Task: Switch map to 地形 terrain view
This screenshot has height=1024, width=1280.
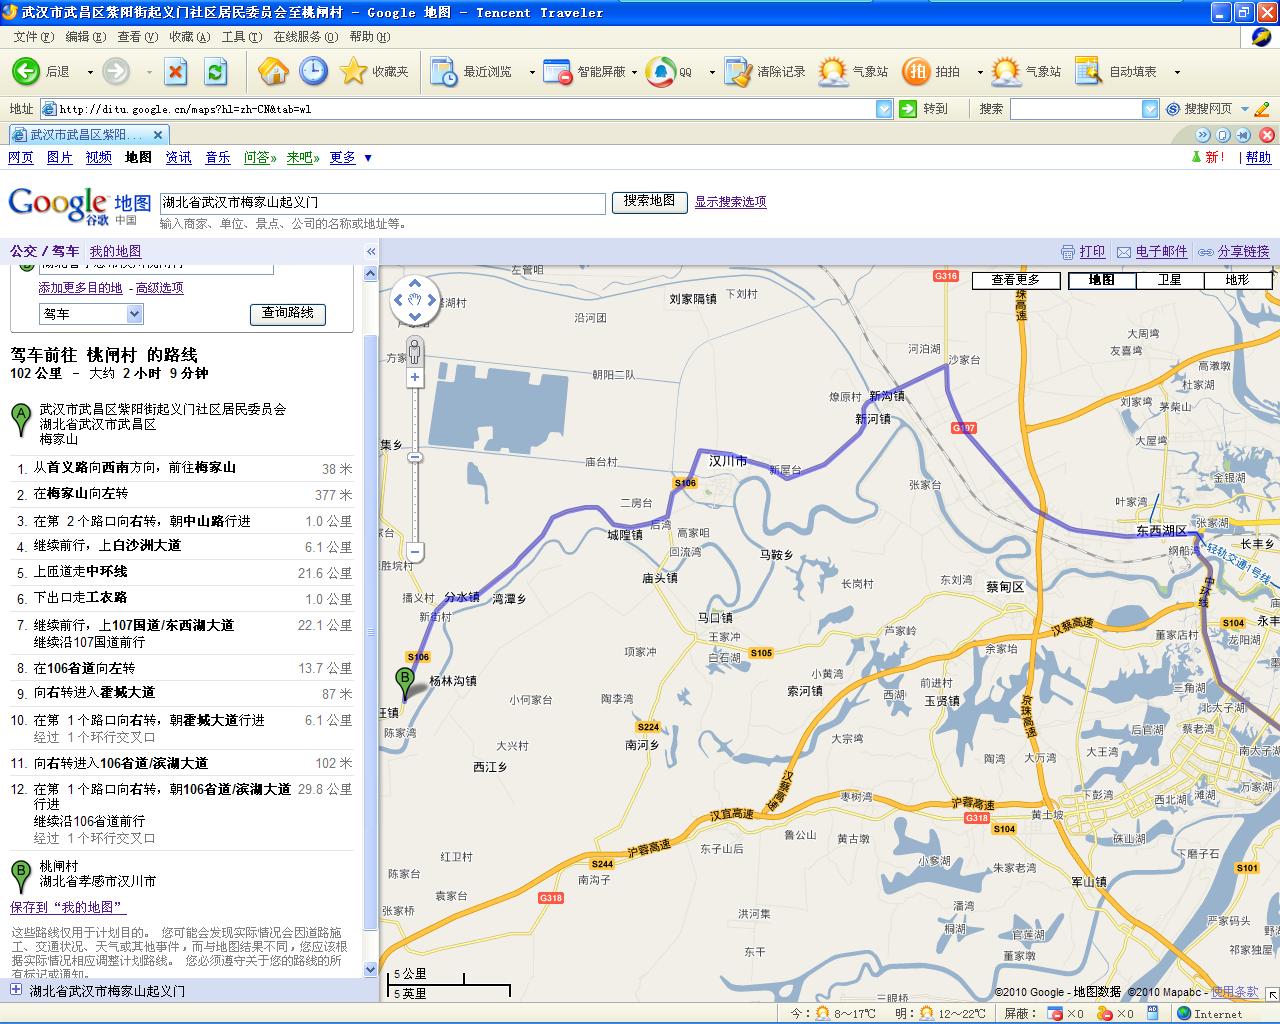Action: point(1237,280)
